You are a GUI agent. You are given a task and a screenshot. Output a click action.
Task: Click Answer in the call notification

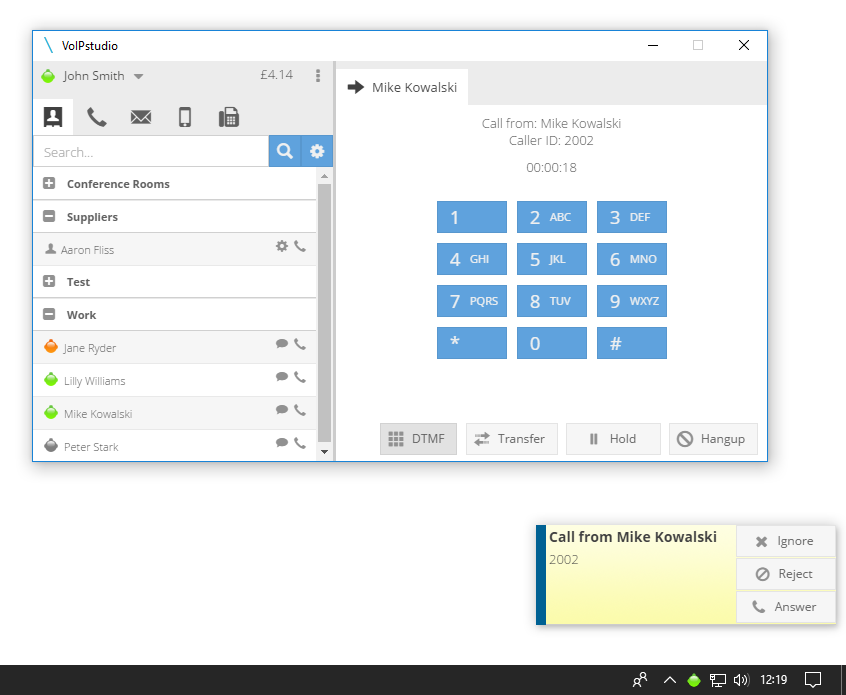786,607
